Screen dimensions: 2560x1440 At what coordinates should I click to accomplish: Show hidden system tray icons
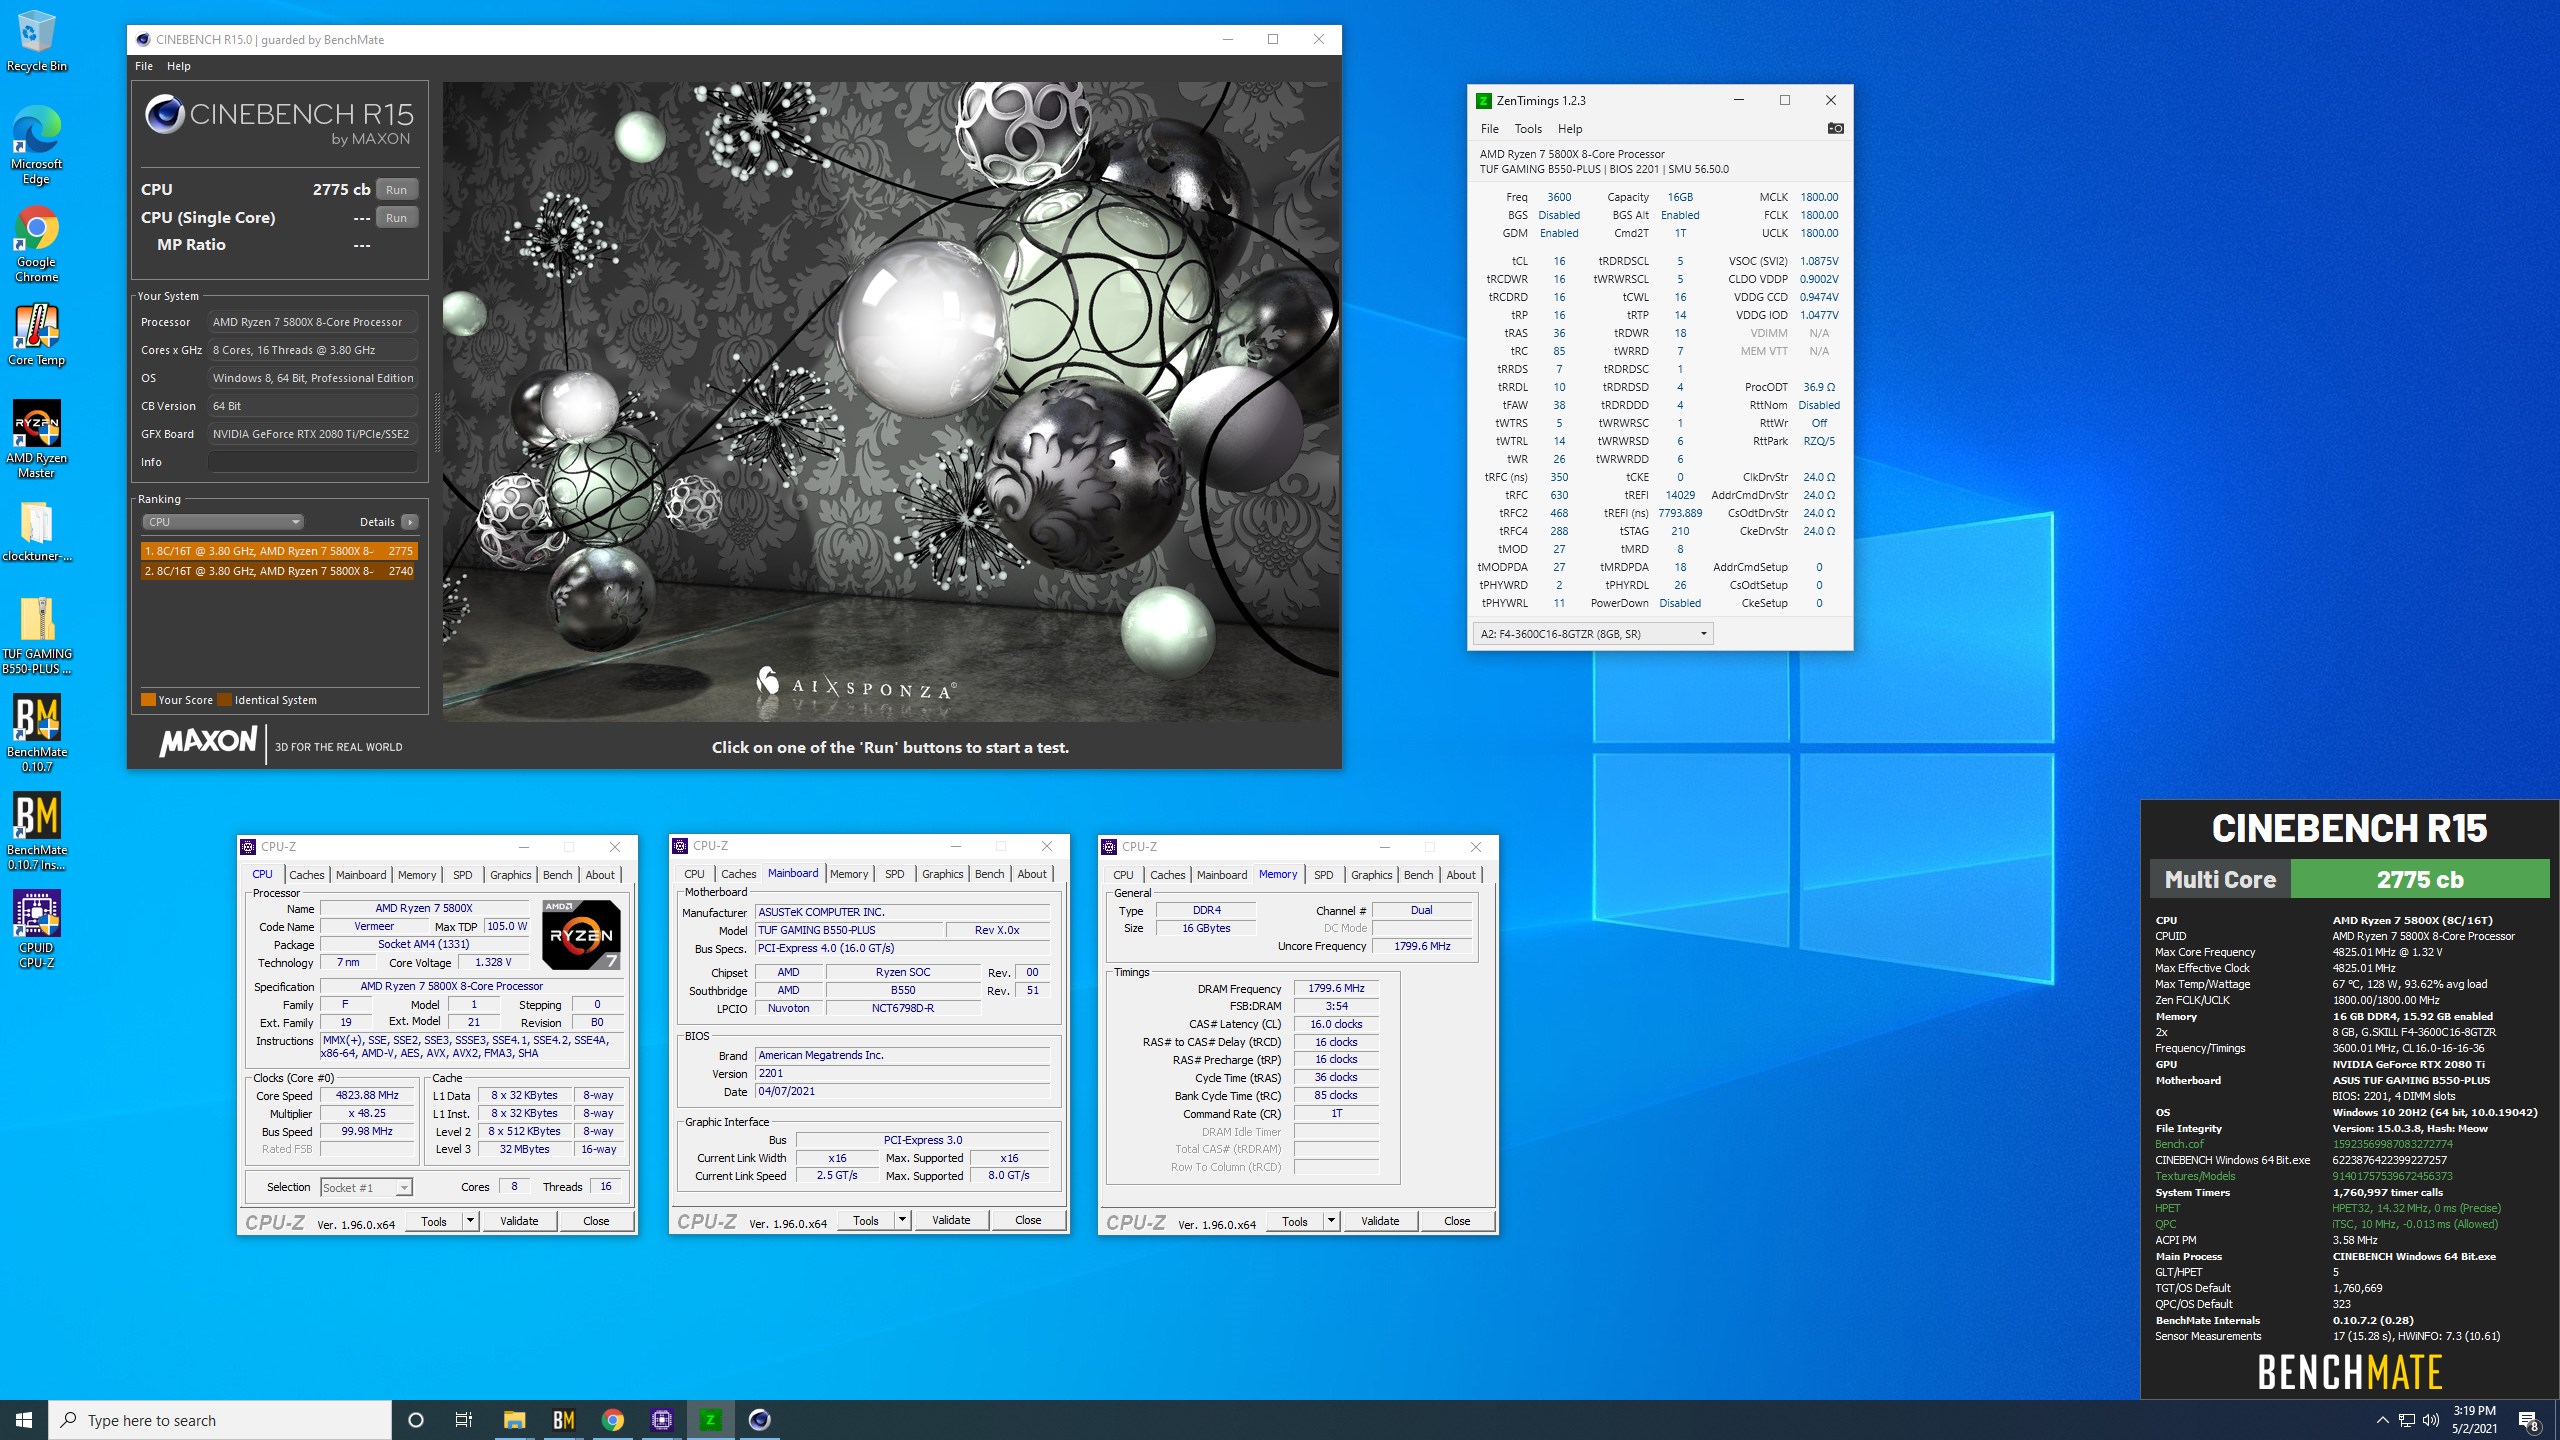2382,1420
